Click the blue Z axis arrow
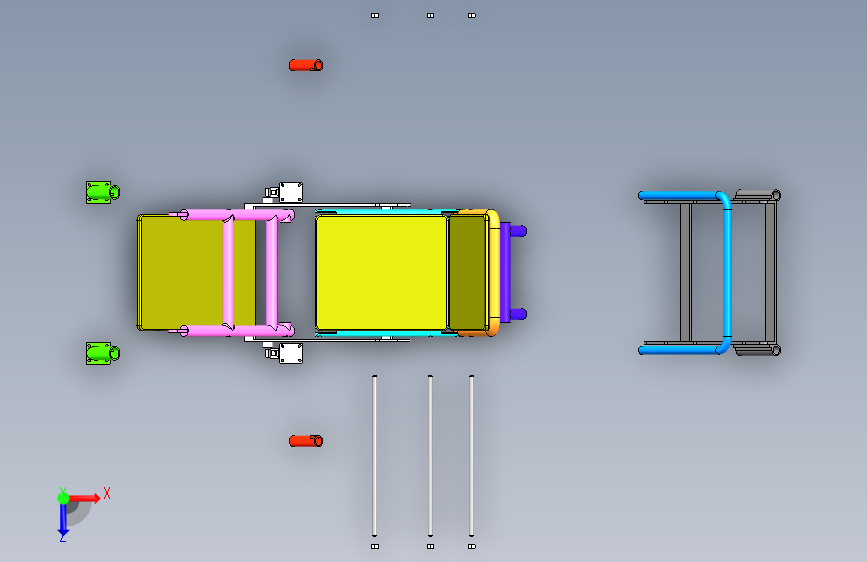Image resolution: width=867 pixels, height=562 pixels. click(63, 521)
